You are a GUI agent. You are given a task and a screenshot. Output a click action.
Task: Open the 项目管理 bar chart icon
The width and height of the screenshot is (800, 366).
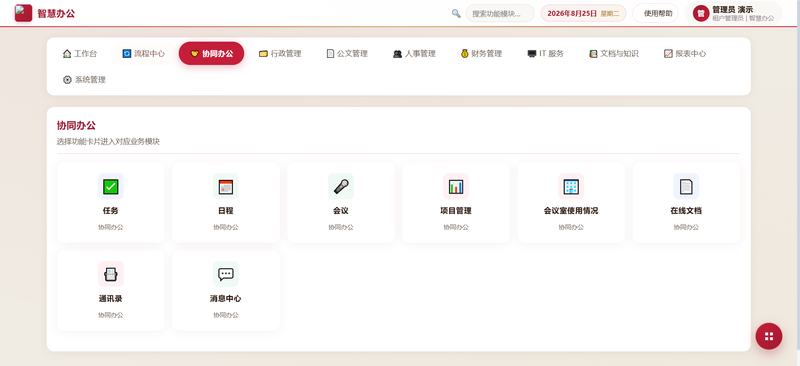point(456,186)
